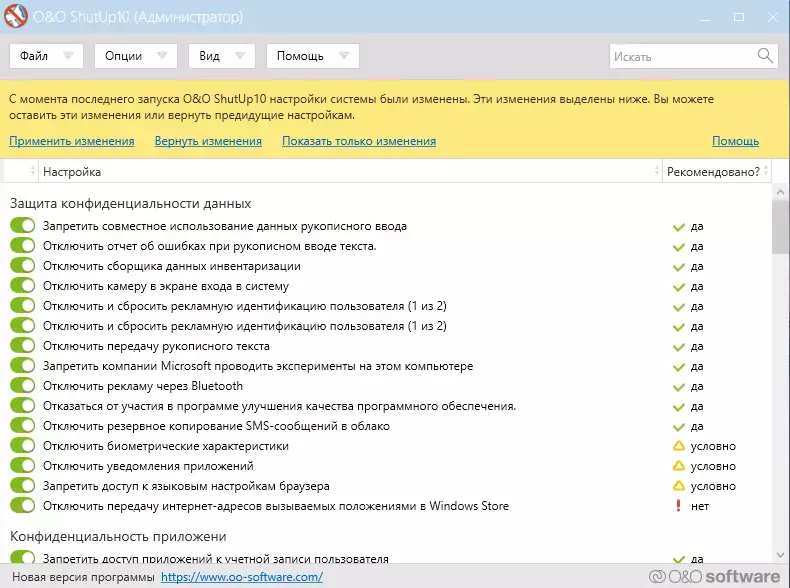Click Вернуть изменения link

pos(208,141)
